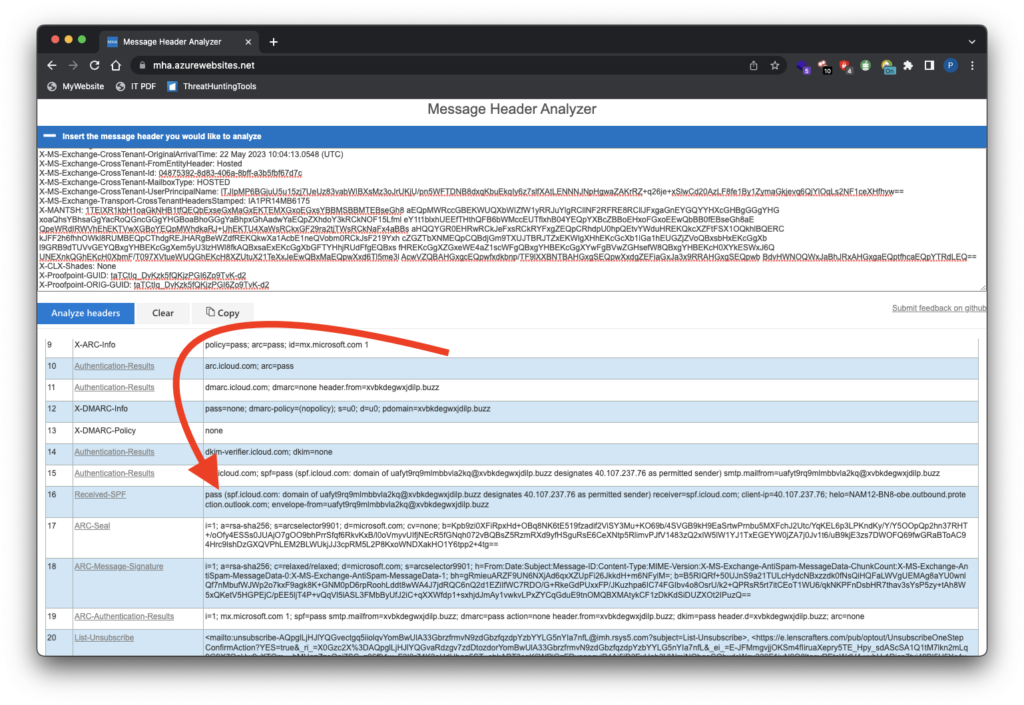1024x705 pixels.
Task: Reload the Message Header Analyzer page
Action: pyautogui.click(x=95, y=65)
